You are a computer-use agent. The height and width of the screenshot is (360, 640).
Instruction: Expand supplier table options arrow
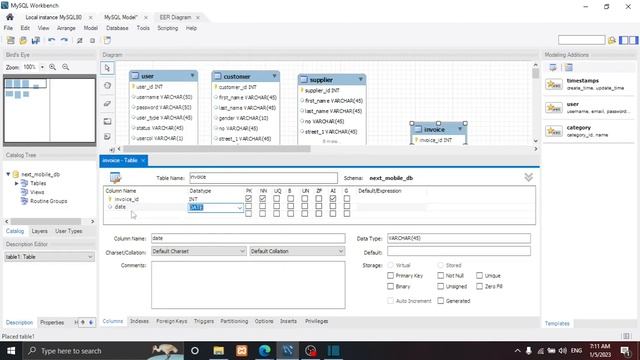tap(361, 79)
